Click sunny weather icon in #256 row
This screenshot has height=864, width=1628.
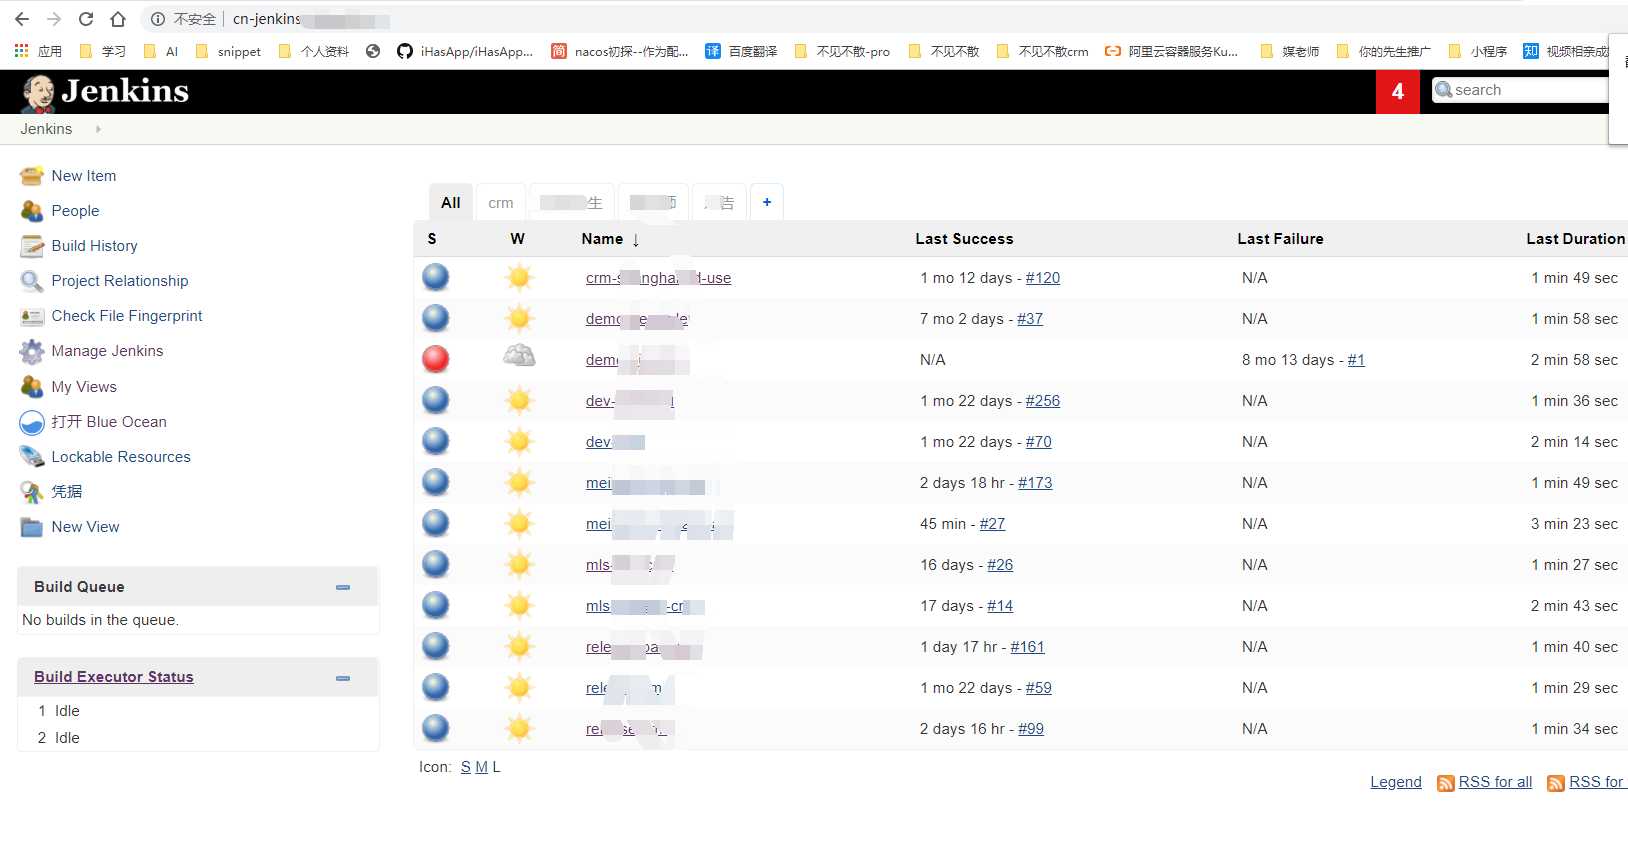519,401
